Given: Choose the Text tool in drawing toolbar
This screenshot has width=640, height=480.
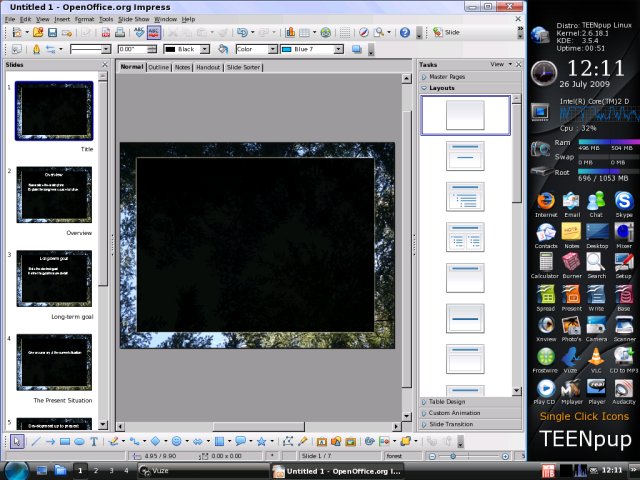Looking at the screenshot, I should [94, 441].
